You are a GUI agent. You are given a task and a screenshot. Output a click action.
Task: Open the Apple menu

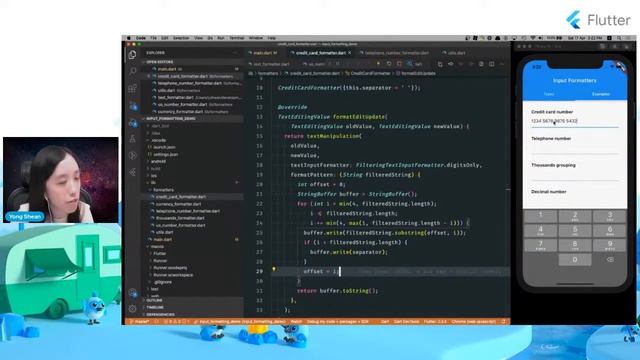coord(129,38)
